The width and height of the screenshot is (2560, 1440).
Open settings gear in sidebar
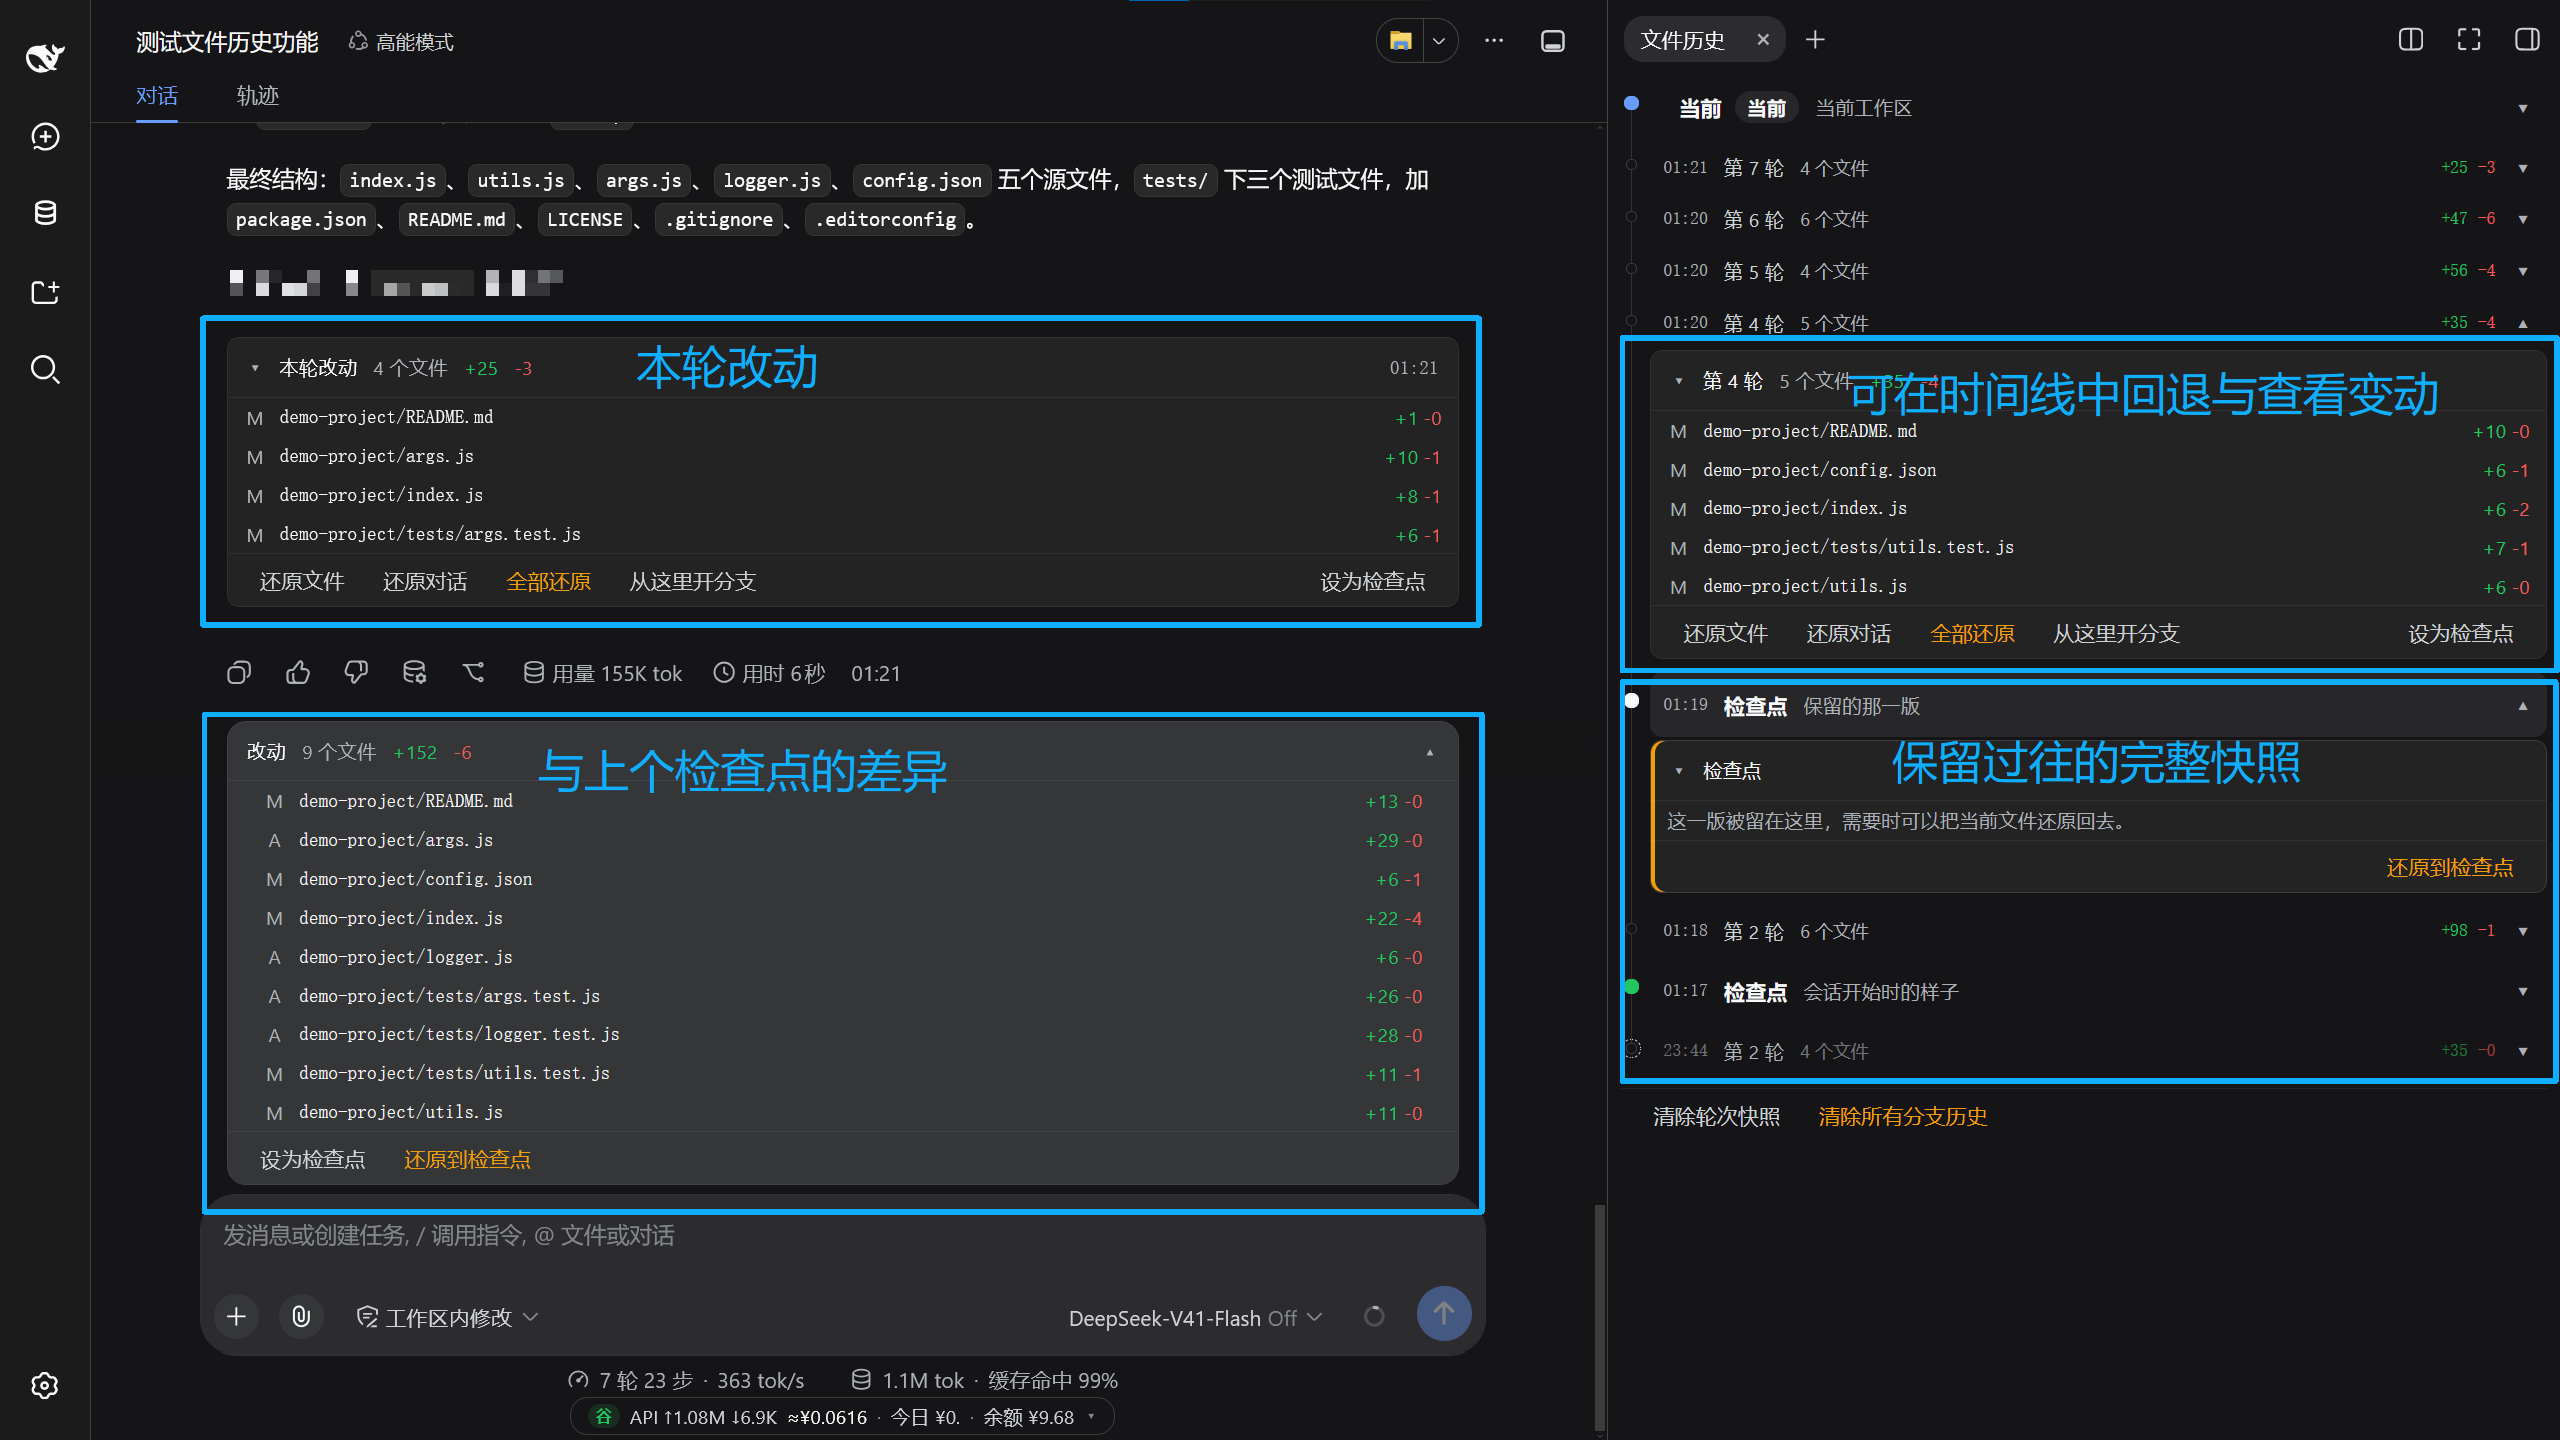coord(45,1385)
